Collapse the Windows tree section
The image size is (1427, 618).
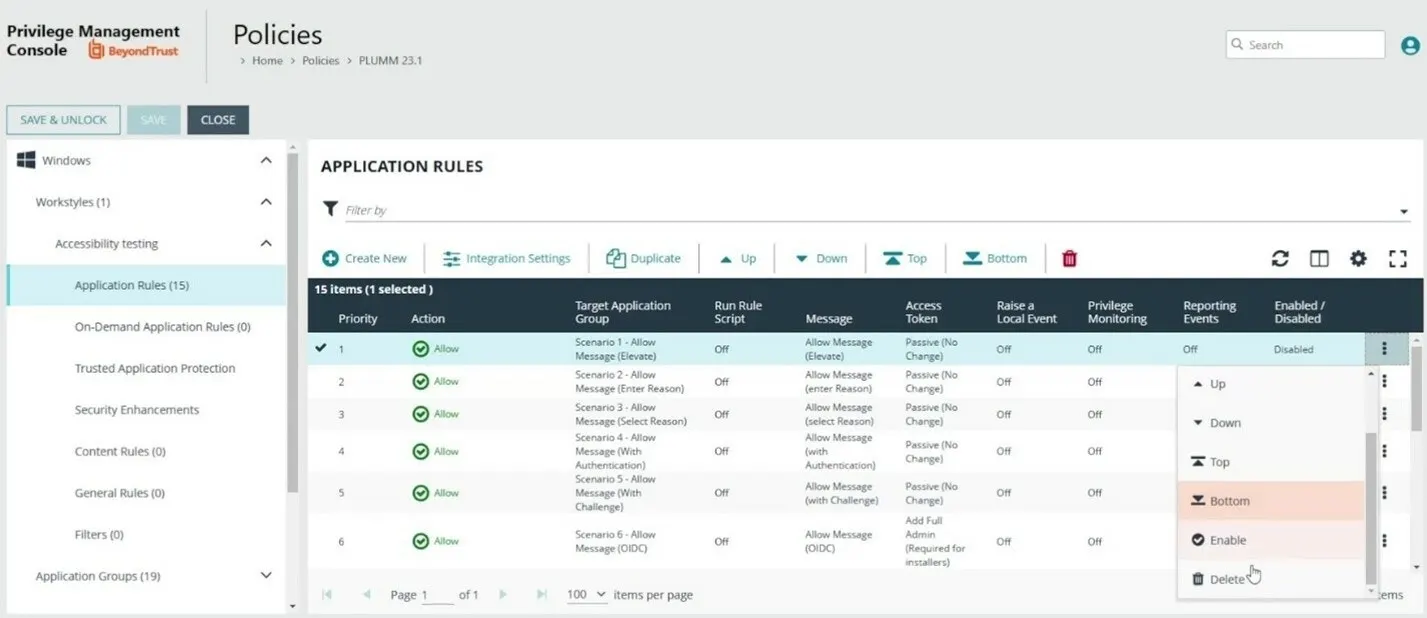pos(266,160)
